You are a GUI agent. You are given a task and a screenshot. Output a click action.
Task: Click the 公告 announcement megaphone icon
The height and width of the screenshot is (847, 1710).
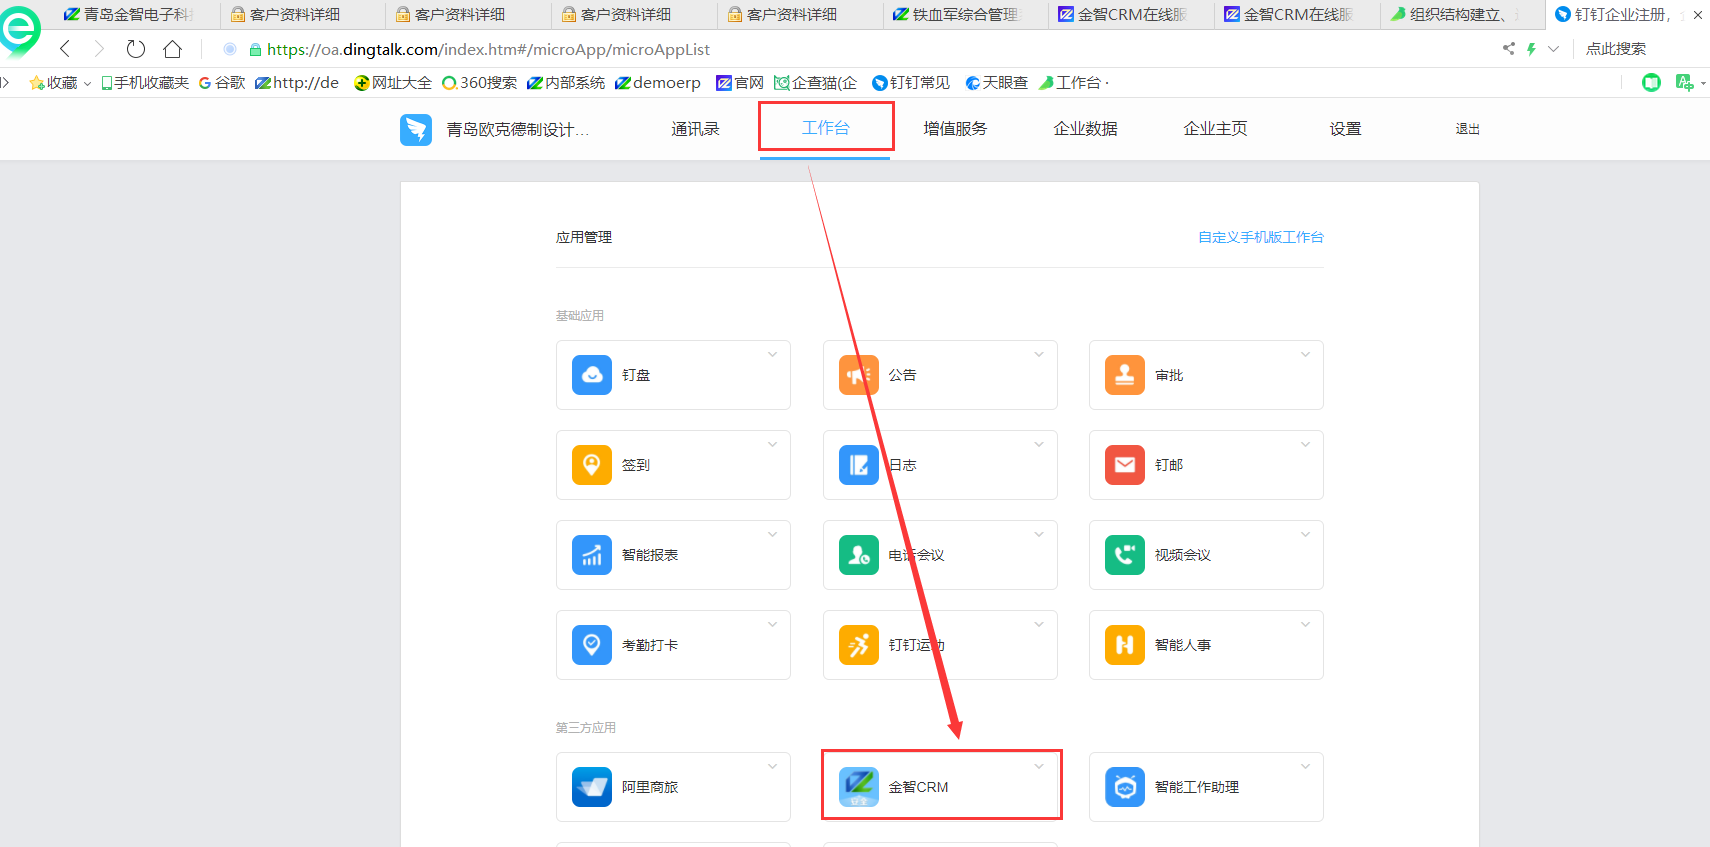pyautogui.click(x=858, y=375)
